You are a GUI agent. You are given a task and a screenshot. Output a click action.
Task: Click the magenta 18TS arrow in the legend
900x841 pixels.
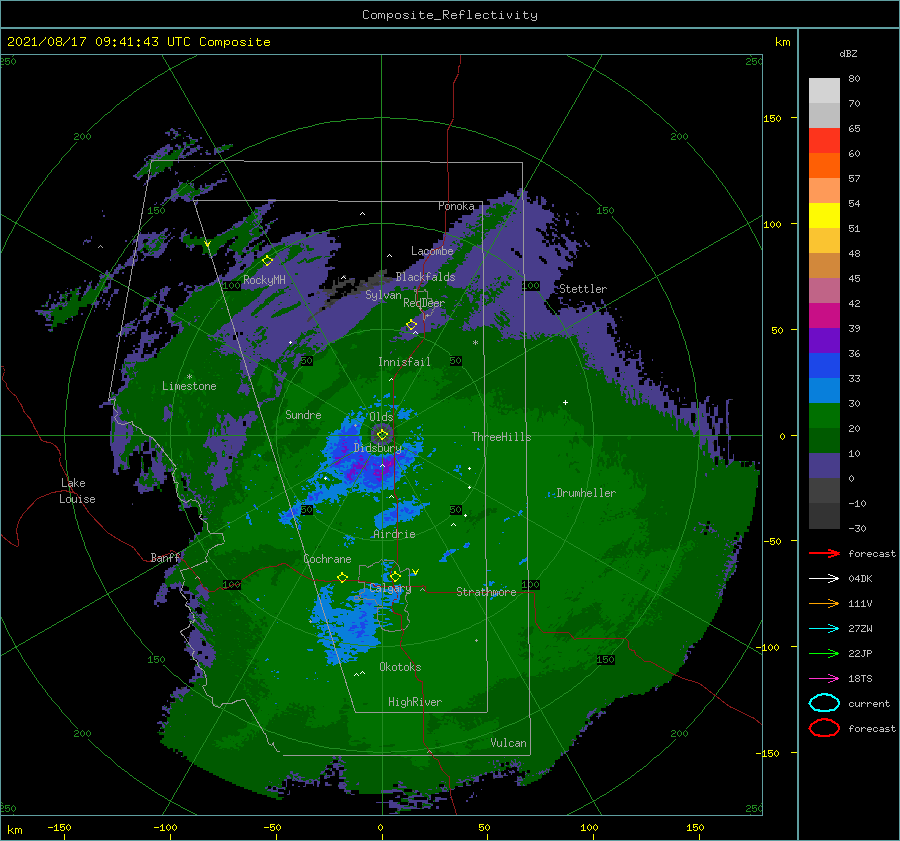(824, 678)
